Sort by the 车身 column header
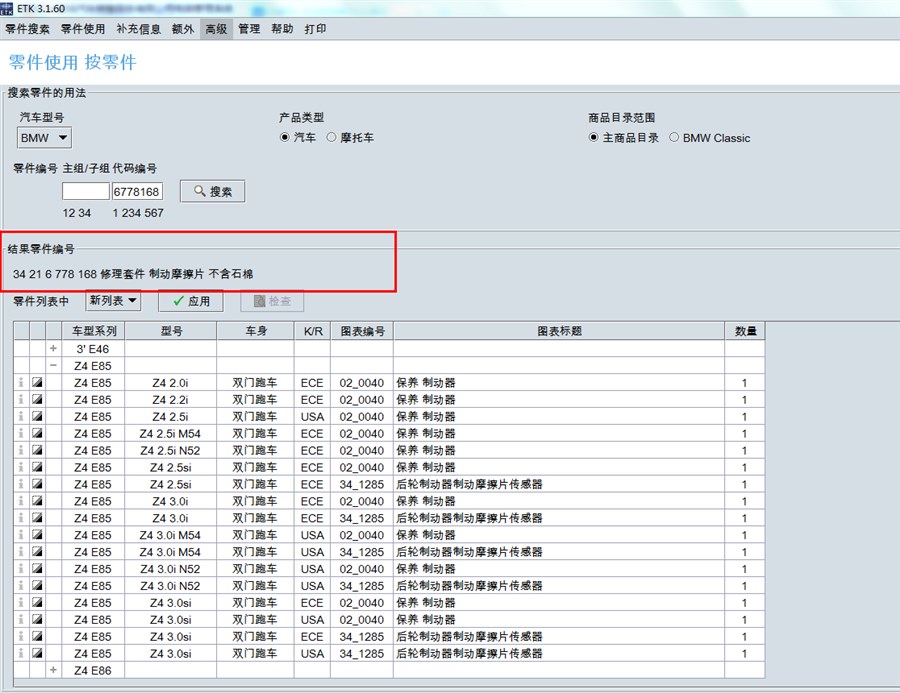The image size is (900, 693). (256, 331)
